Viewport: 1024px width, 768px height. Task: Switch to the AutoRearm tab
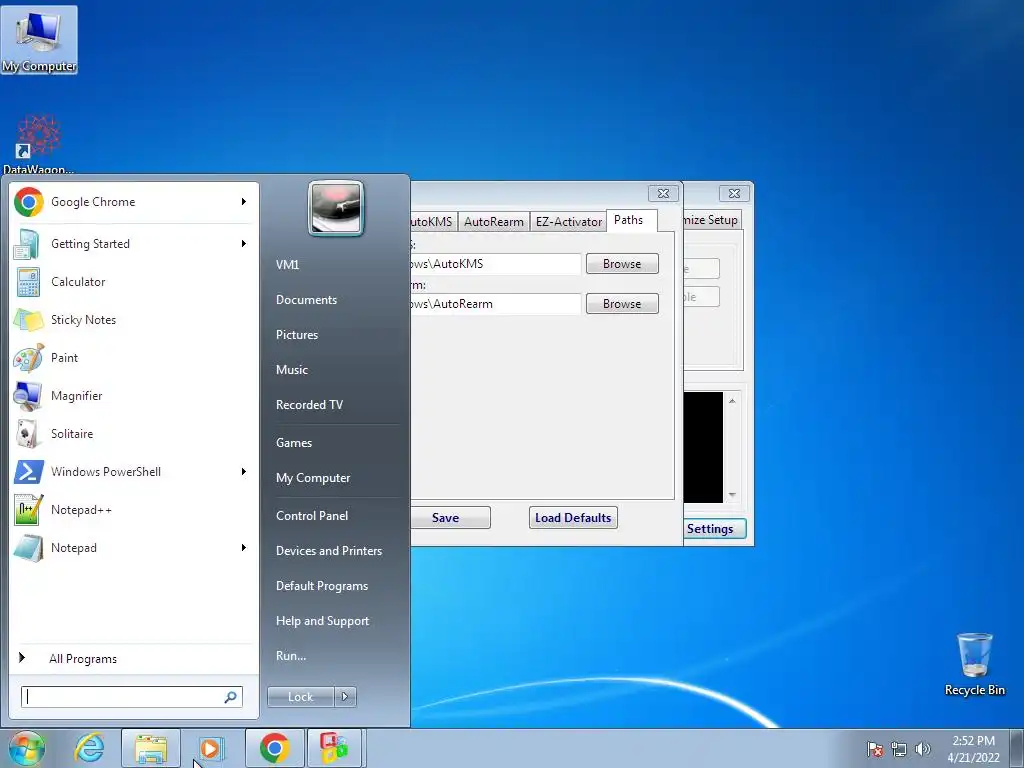click(x=494, y=221)
